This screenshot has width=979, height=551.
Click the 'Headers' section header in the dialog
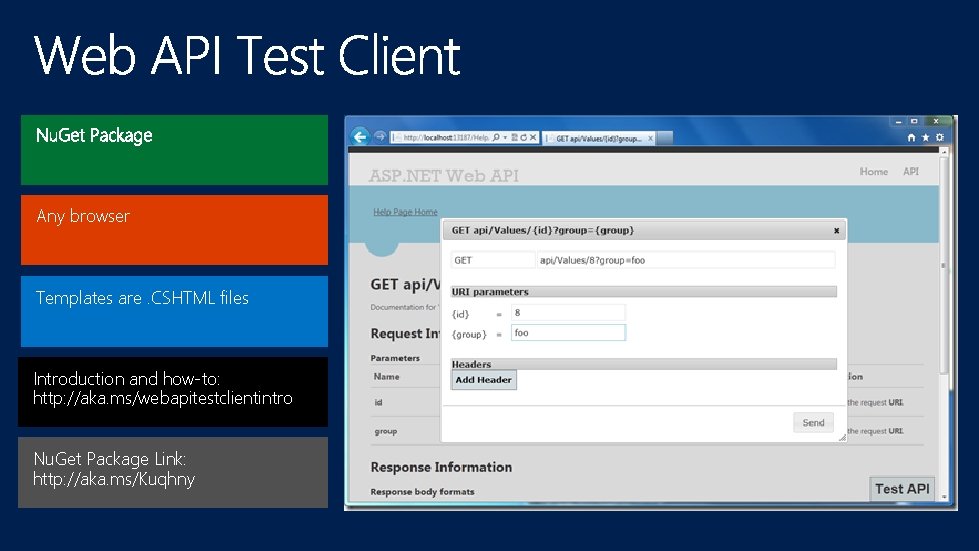click(x=643, y=364)
